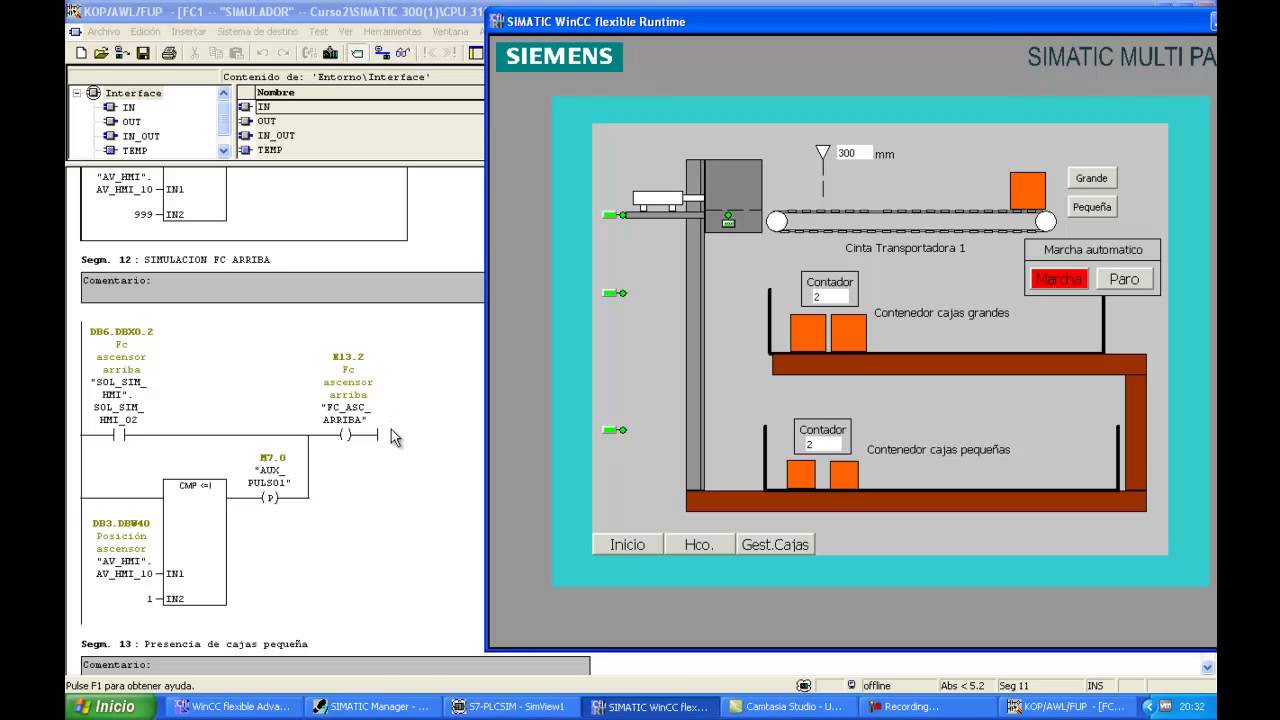
Task: Go to the Inicio screen button
Action: pos(628,544)
